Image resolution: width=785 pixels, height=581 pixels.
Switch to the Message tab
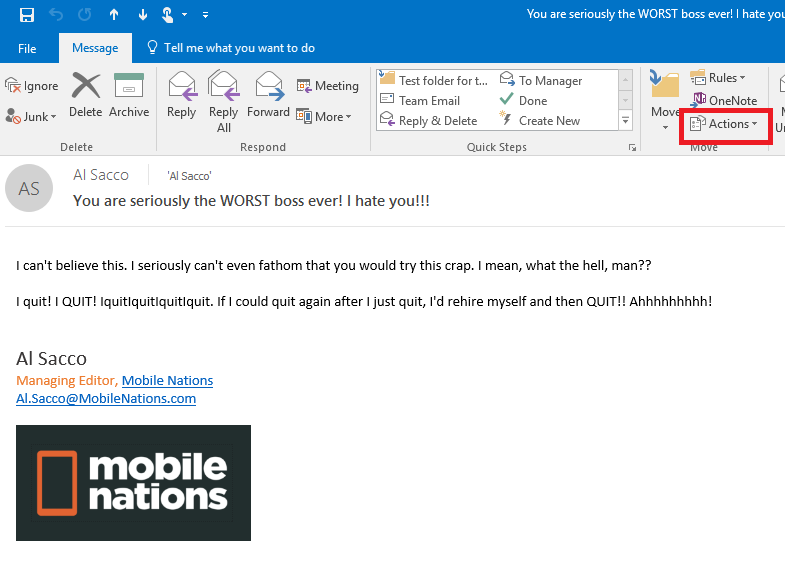point(95,48)
